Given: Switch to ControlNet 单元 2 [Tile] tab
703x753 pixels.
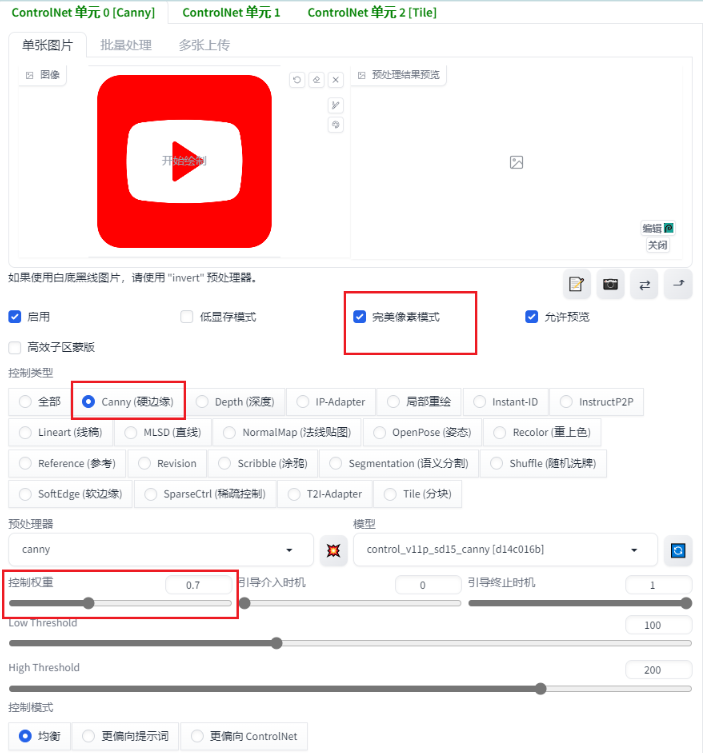Looking at the screenshot, I should (x=372, y=12).
